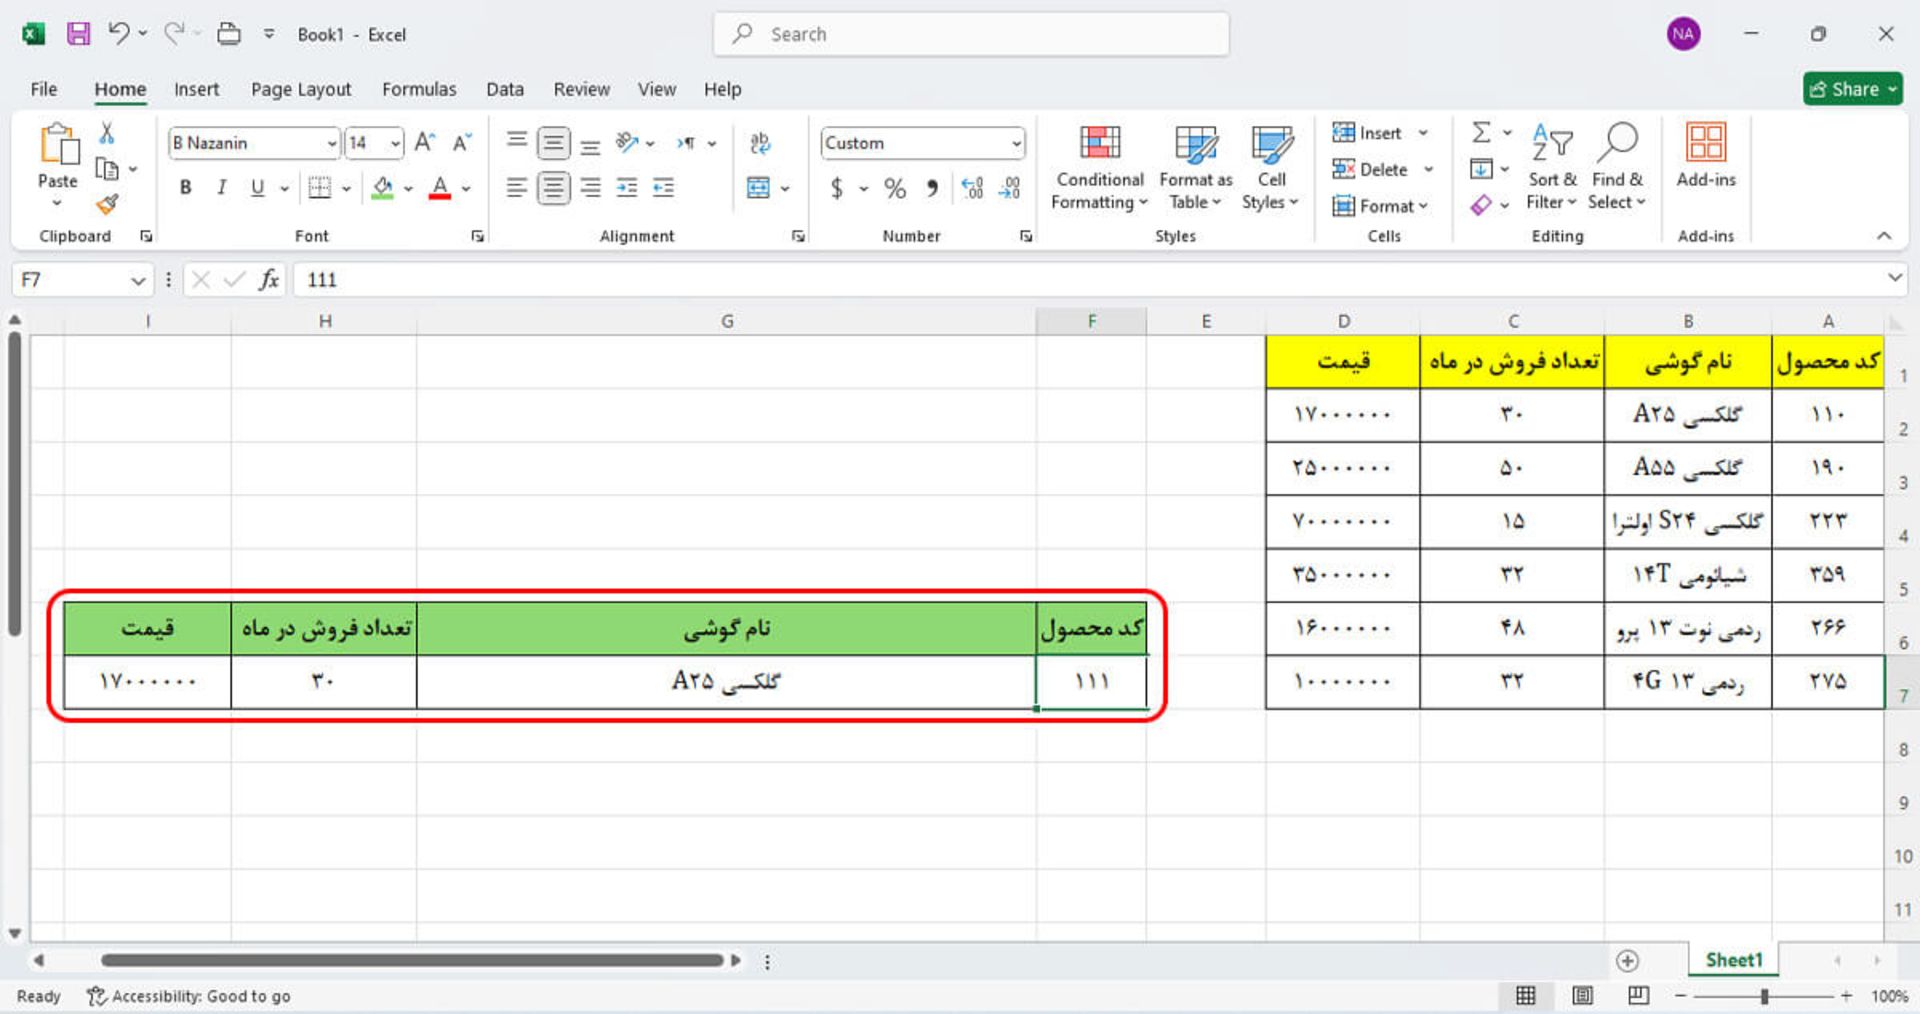Click the Cut scissors icon
The width and height of the screenshot is (1920, 1014).
[107, 133]
